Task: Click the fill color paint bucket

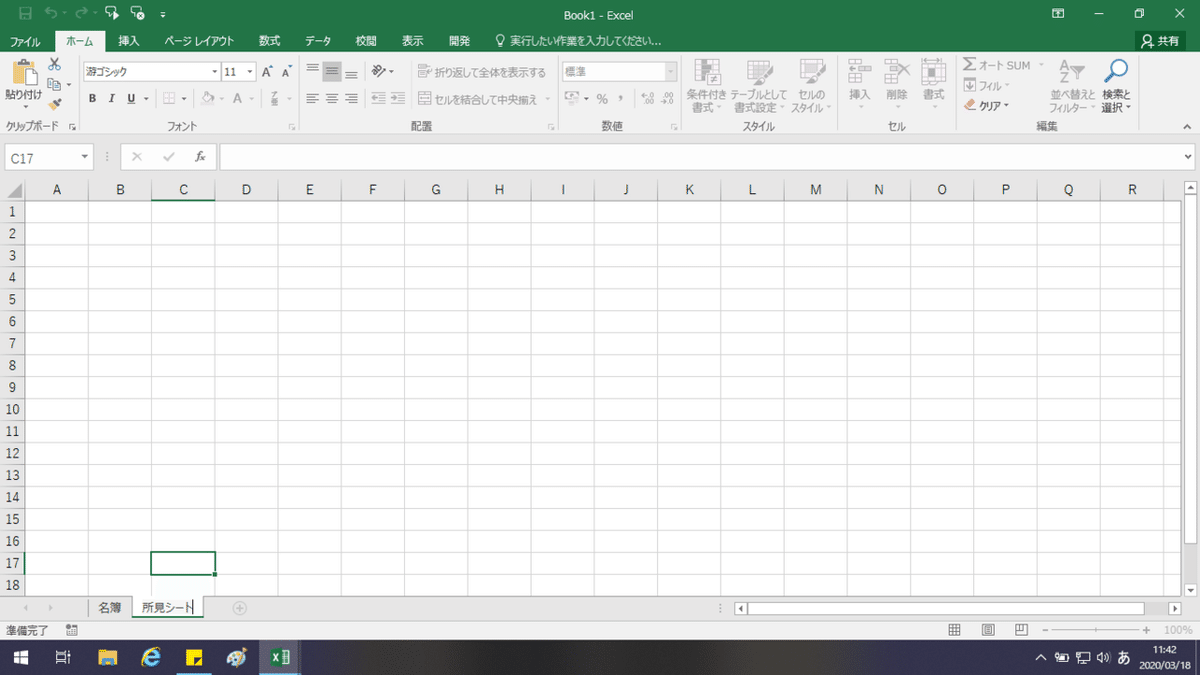Action: coord(207,99)
